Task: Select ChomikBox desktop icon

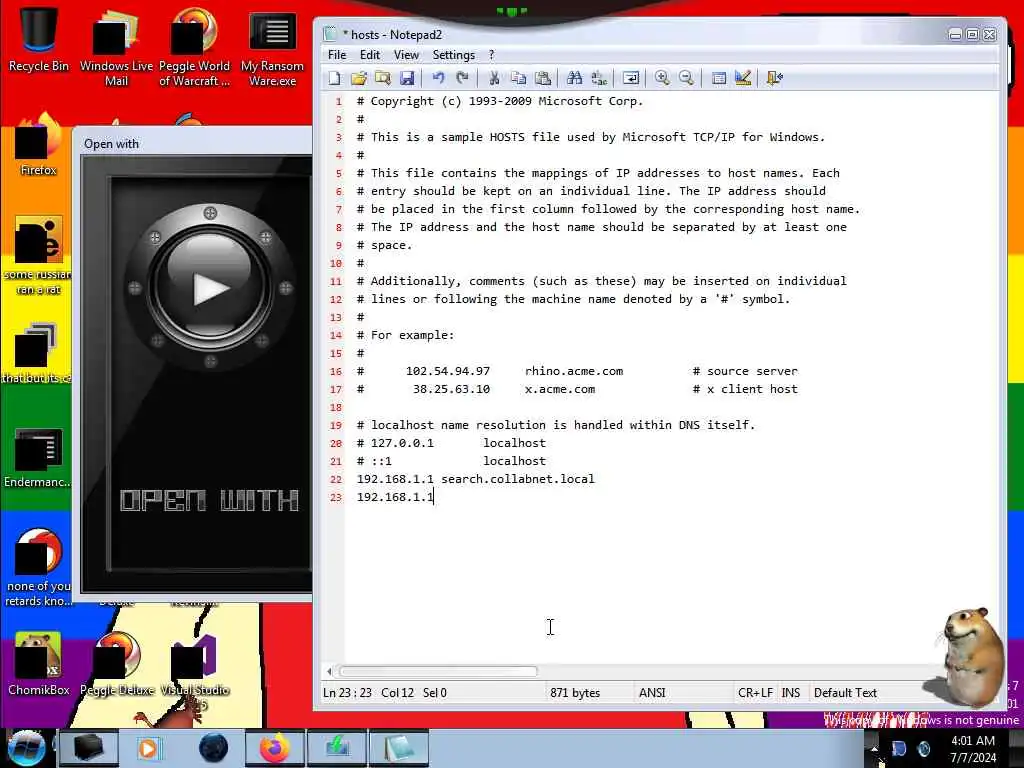Action: 39,664
